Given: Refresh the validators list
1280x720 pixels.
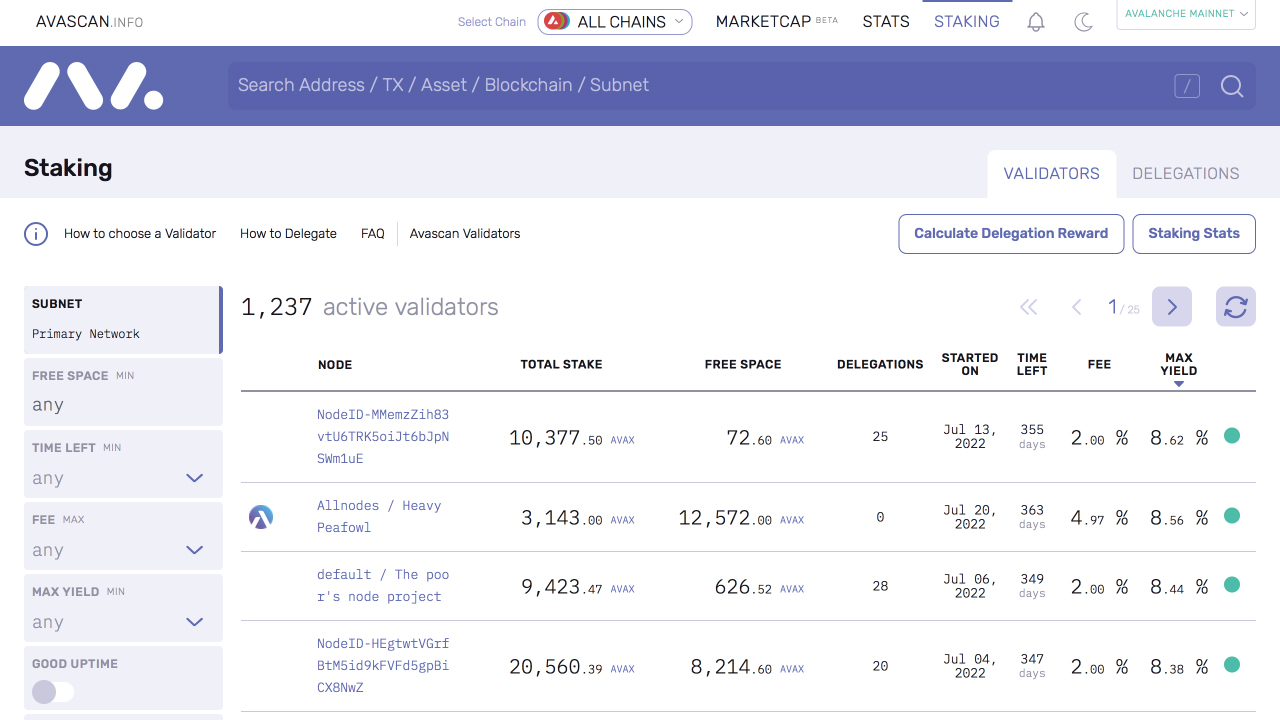Looking at the screenshot, I should click(1236, 307).
